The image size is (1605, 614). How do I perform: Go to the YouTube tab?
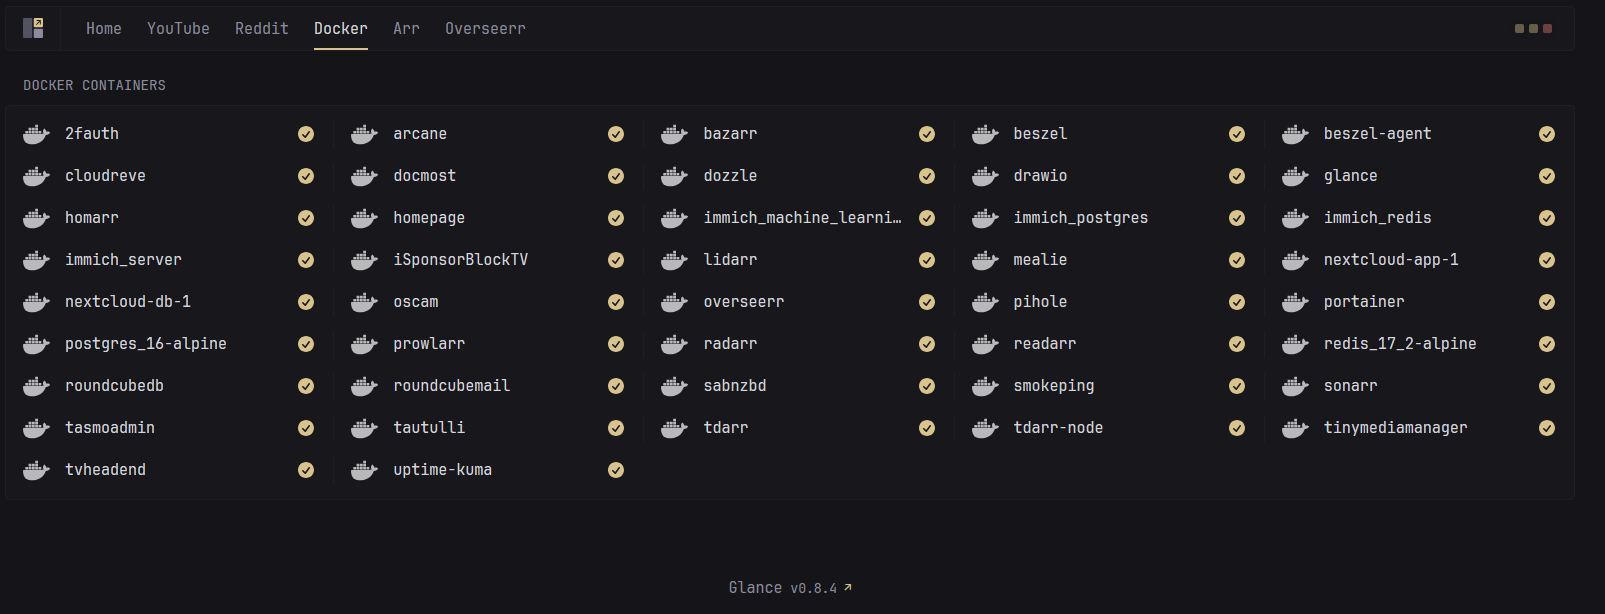coord(178,28)
